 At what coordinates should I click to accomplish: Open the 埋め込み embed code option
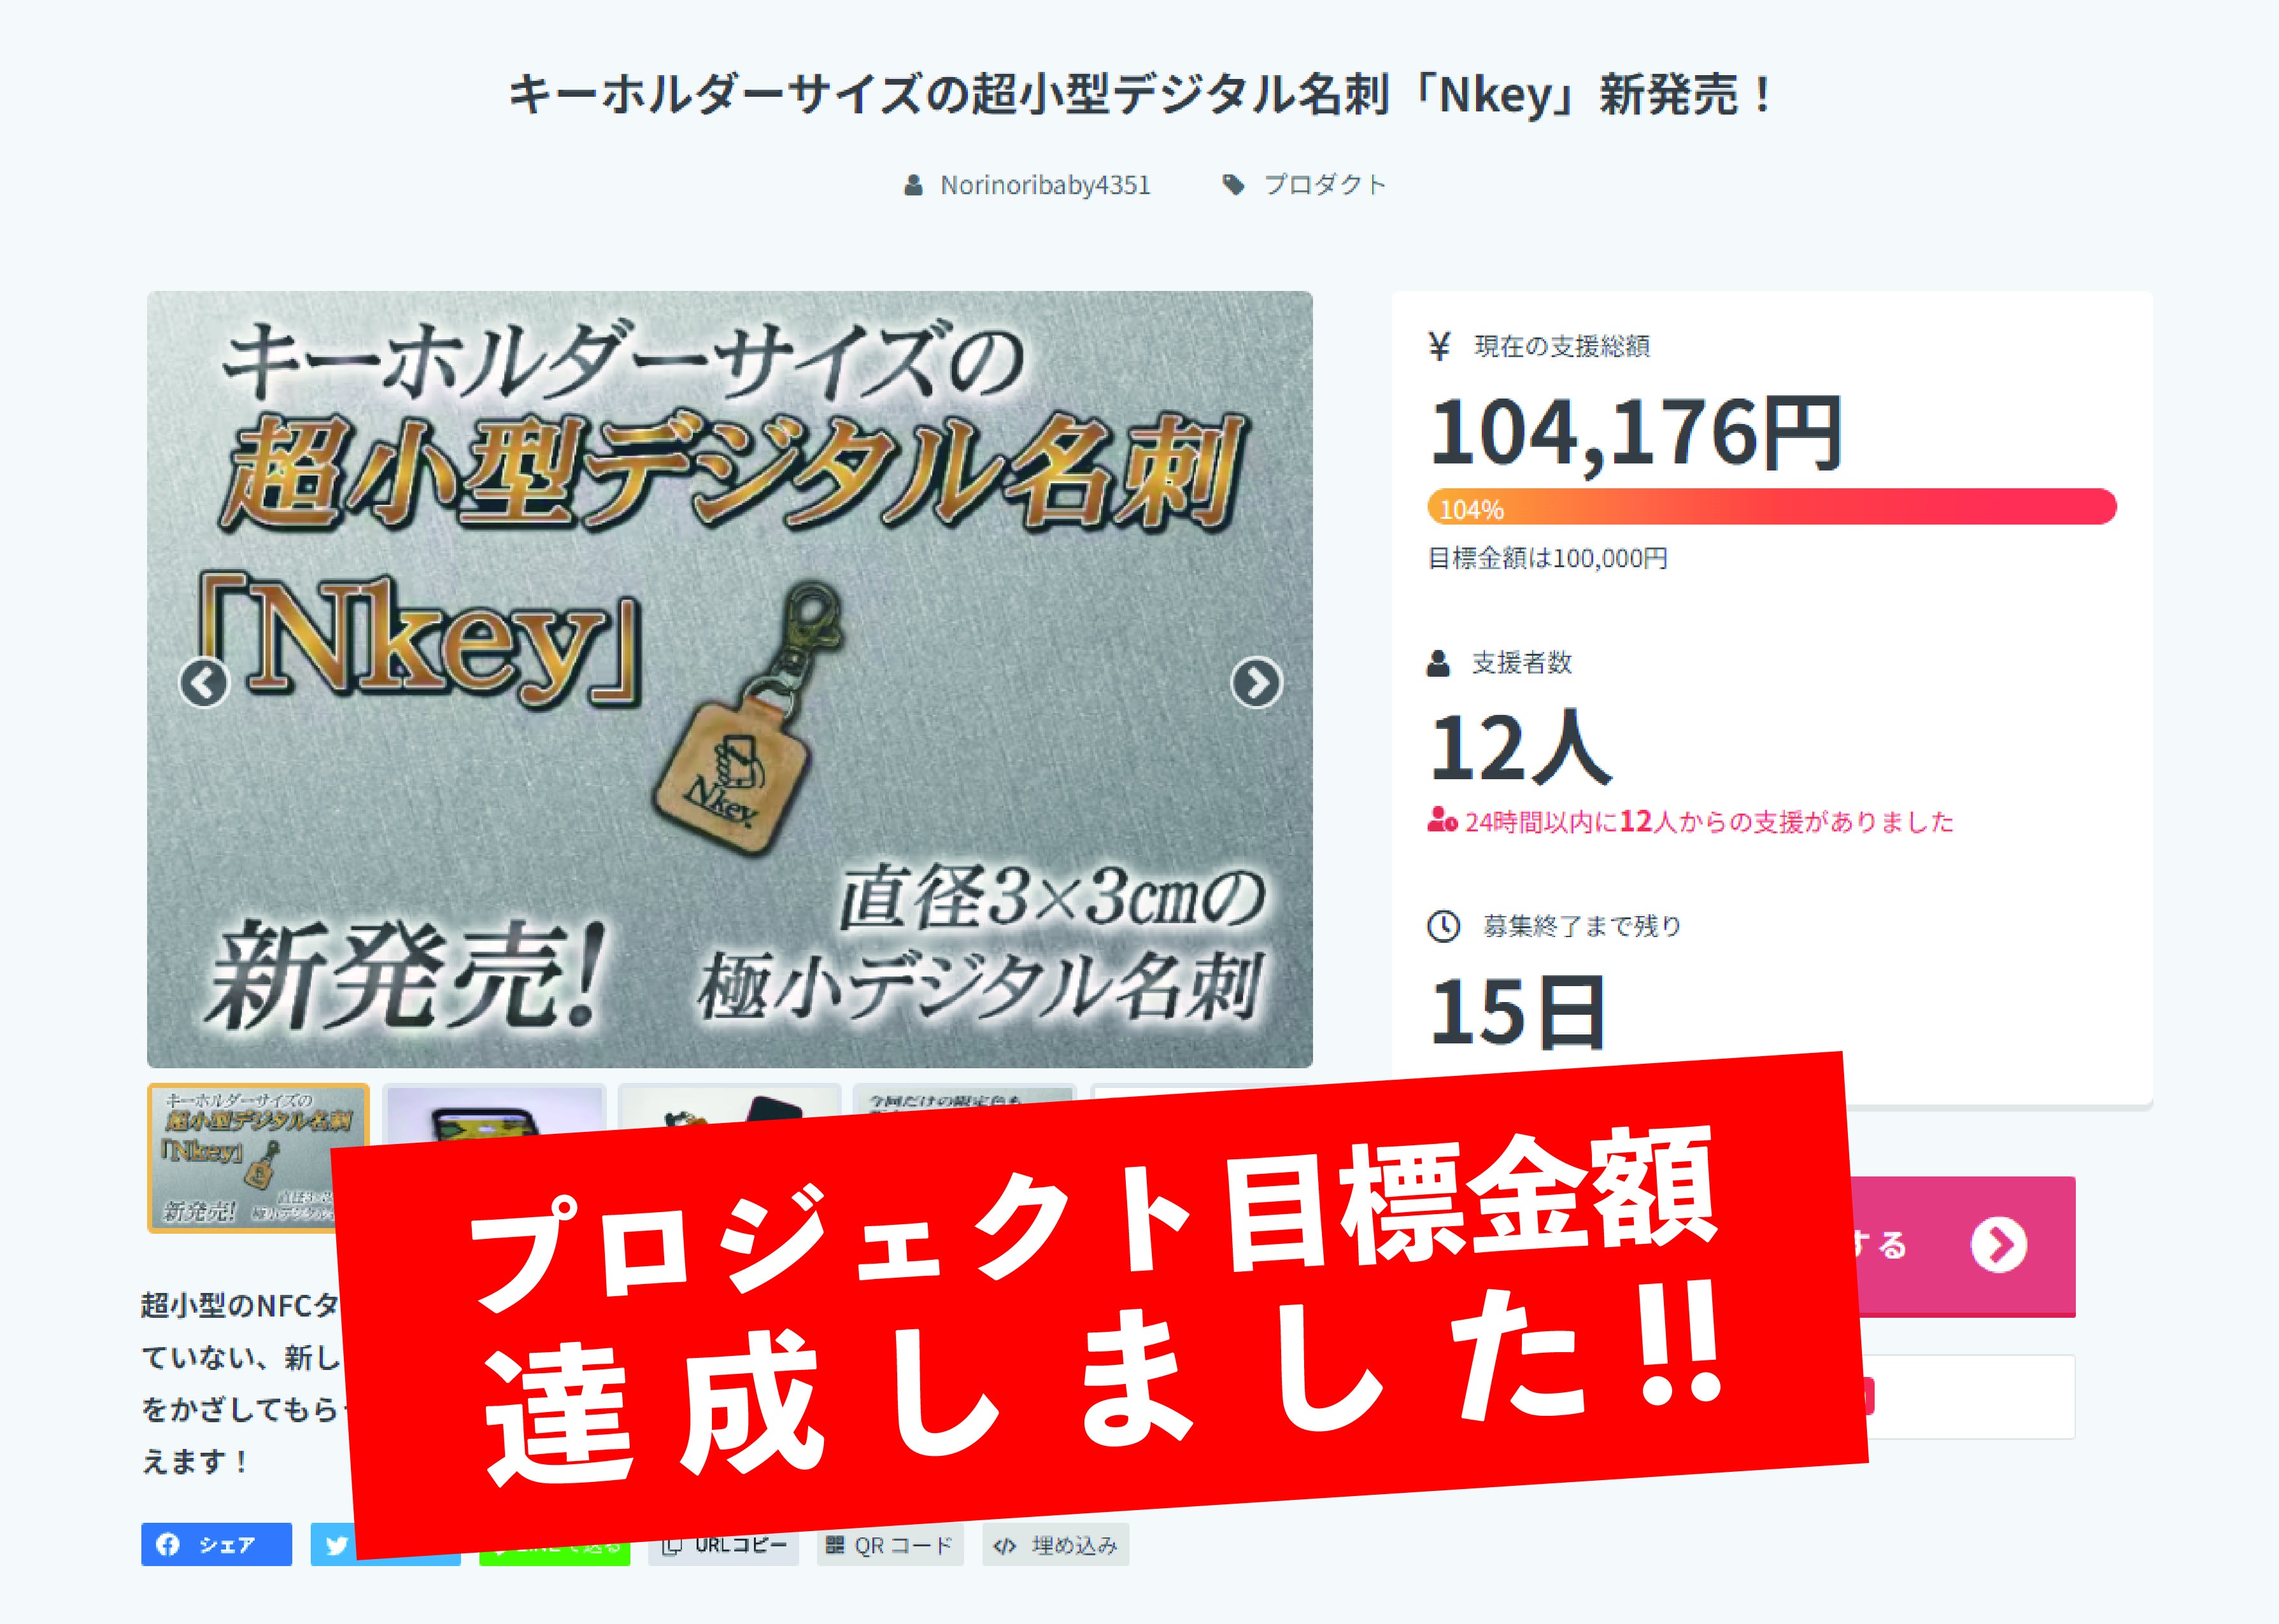[x=1055, y=1545]
